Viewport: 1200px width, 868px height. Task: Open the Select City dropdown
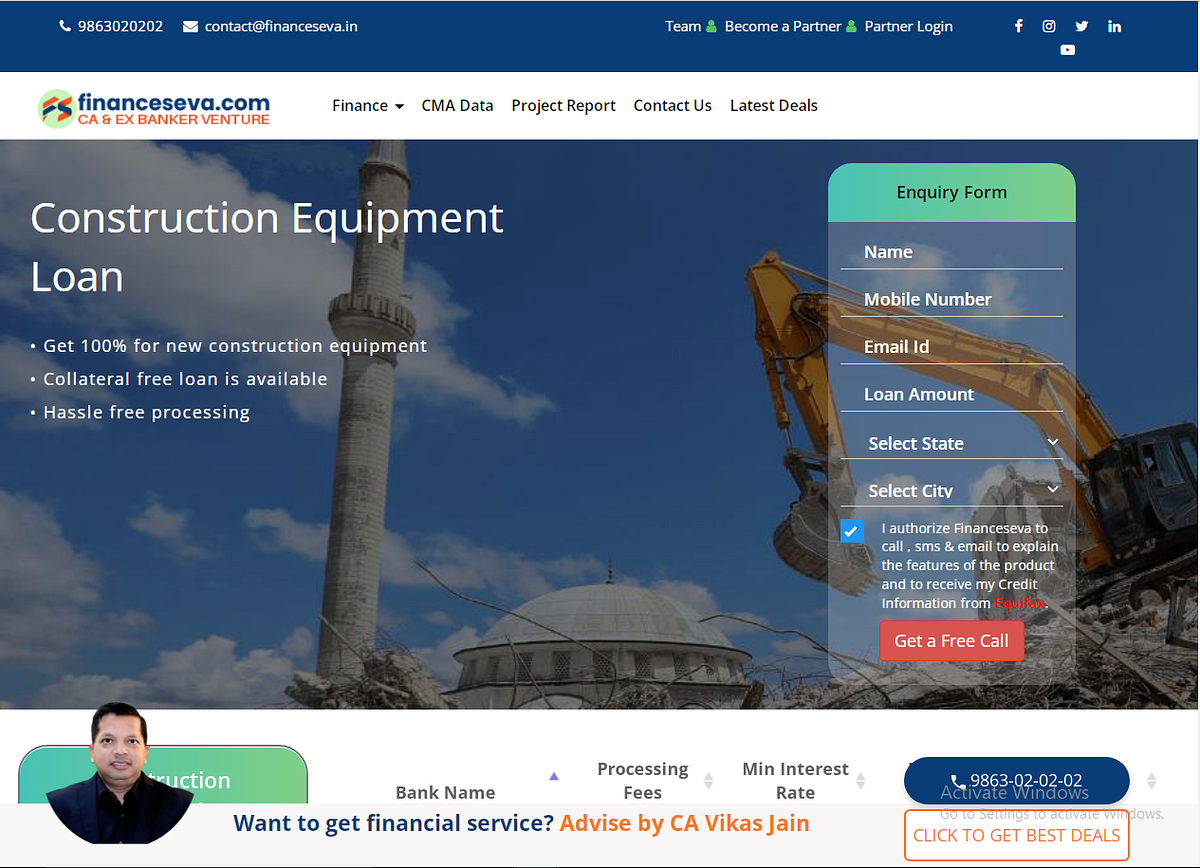point(951,490)
